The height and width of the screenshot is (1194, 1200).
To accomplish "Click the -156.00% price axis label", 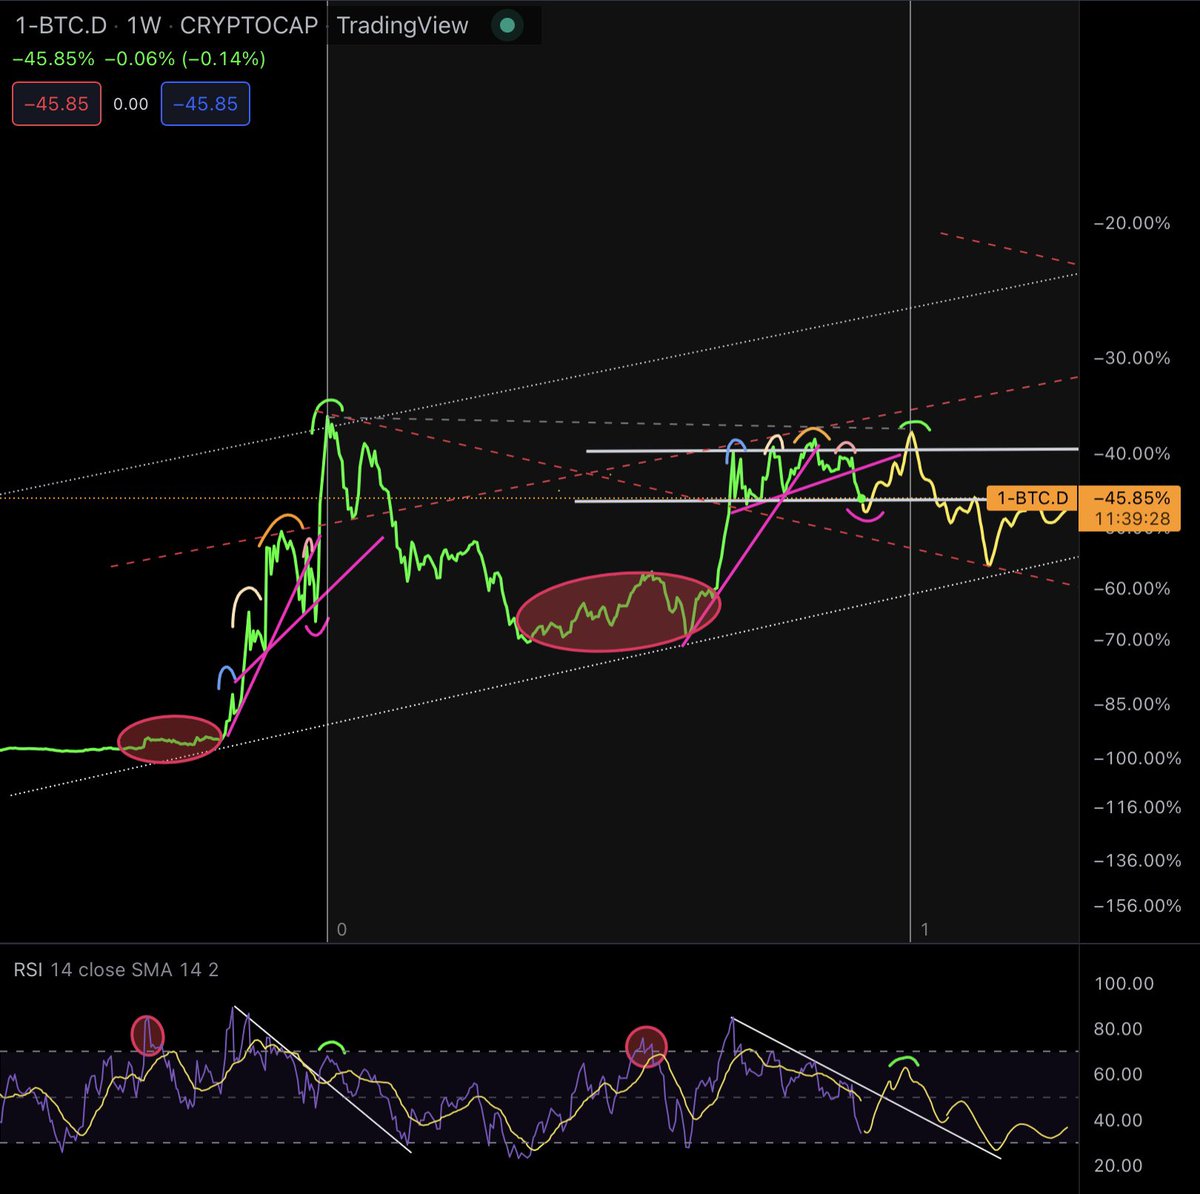I will (1138, 906).
